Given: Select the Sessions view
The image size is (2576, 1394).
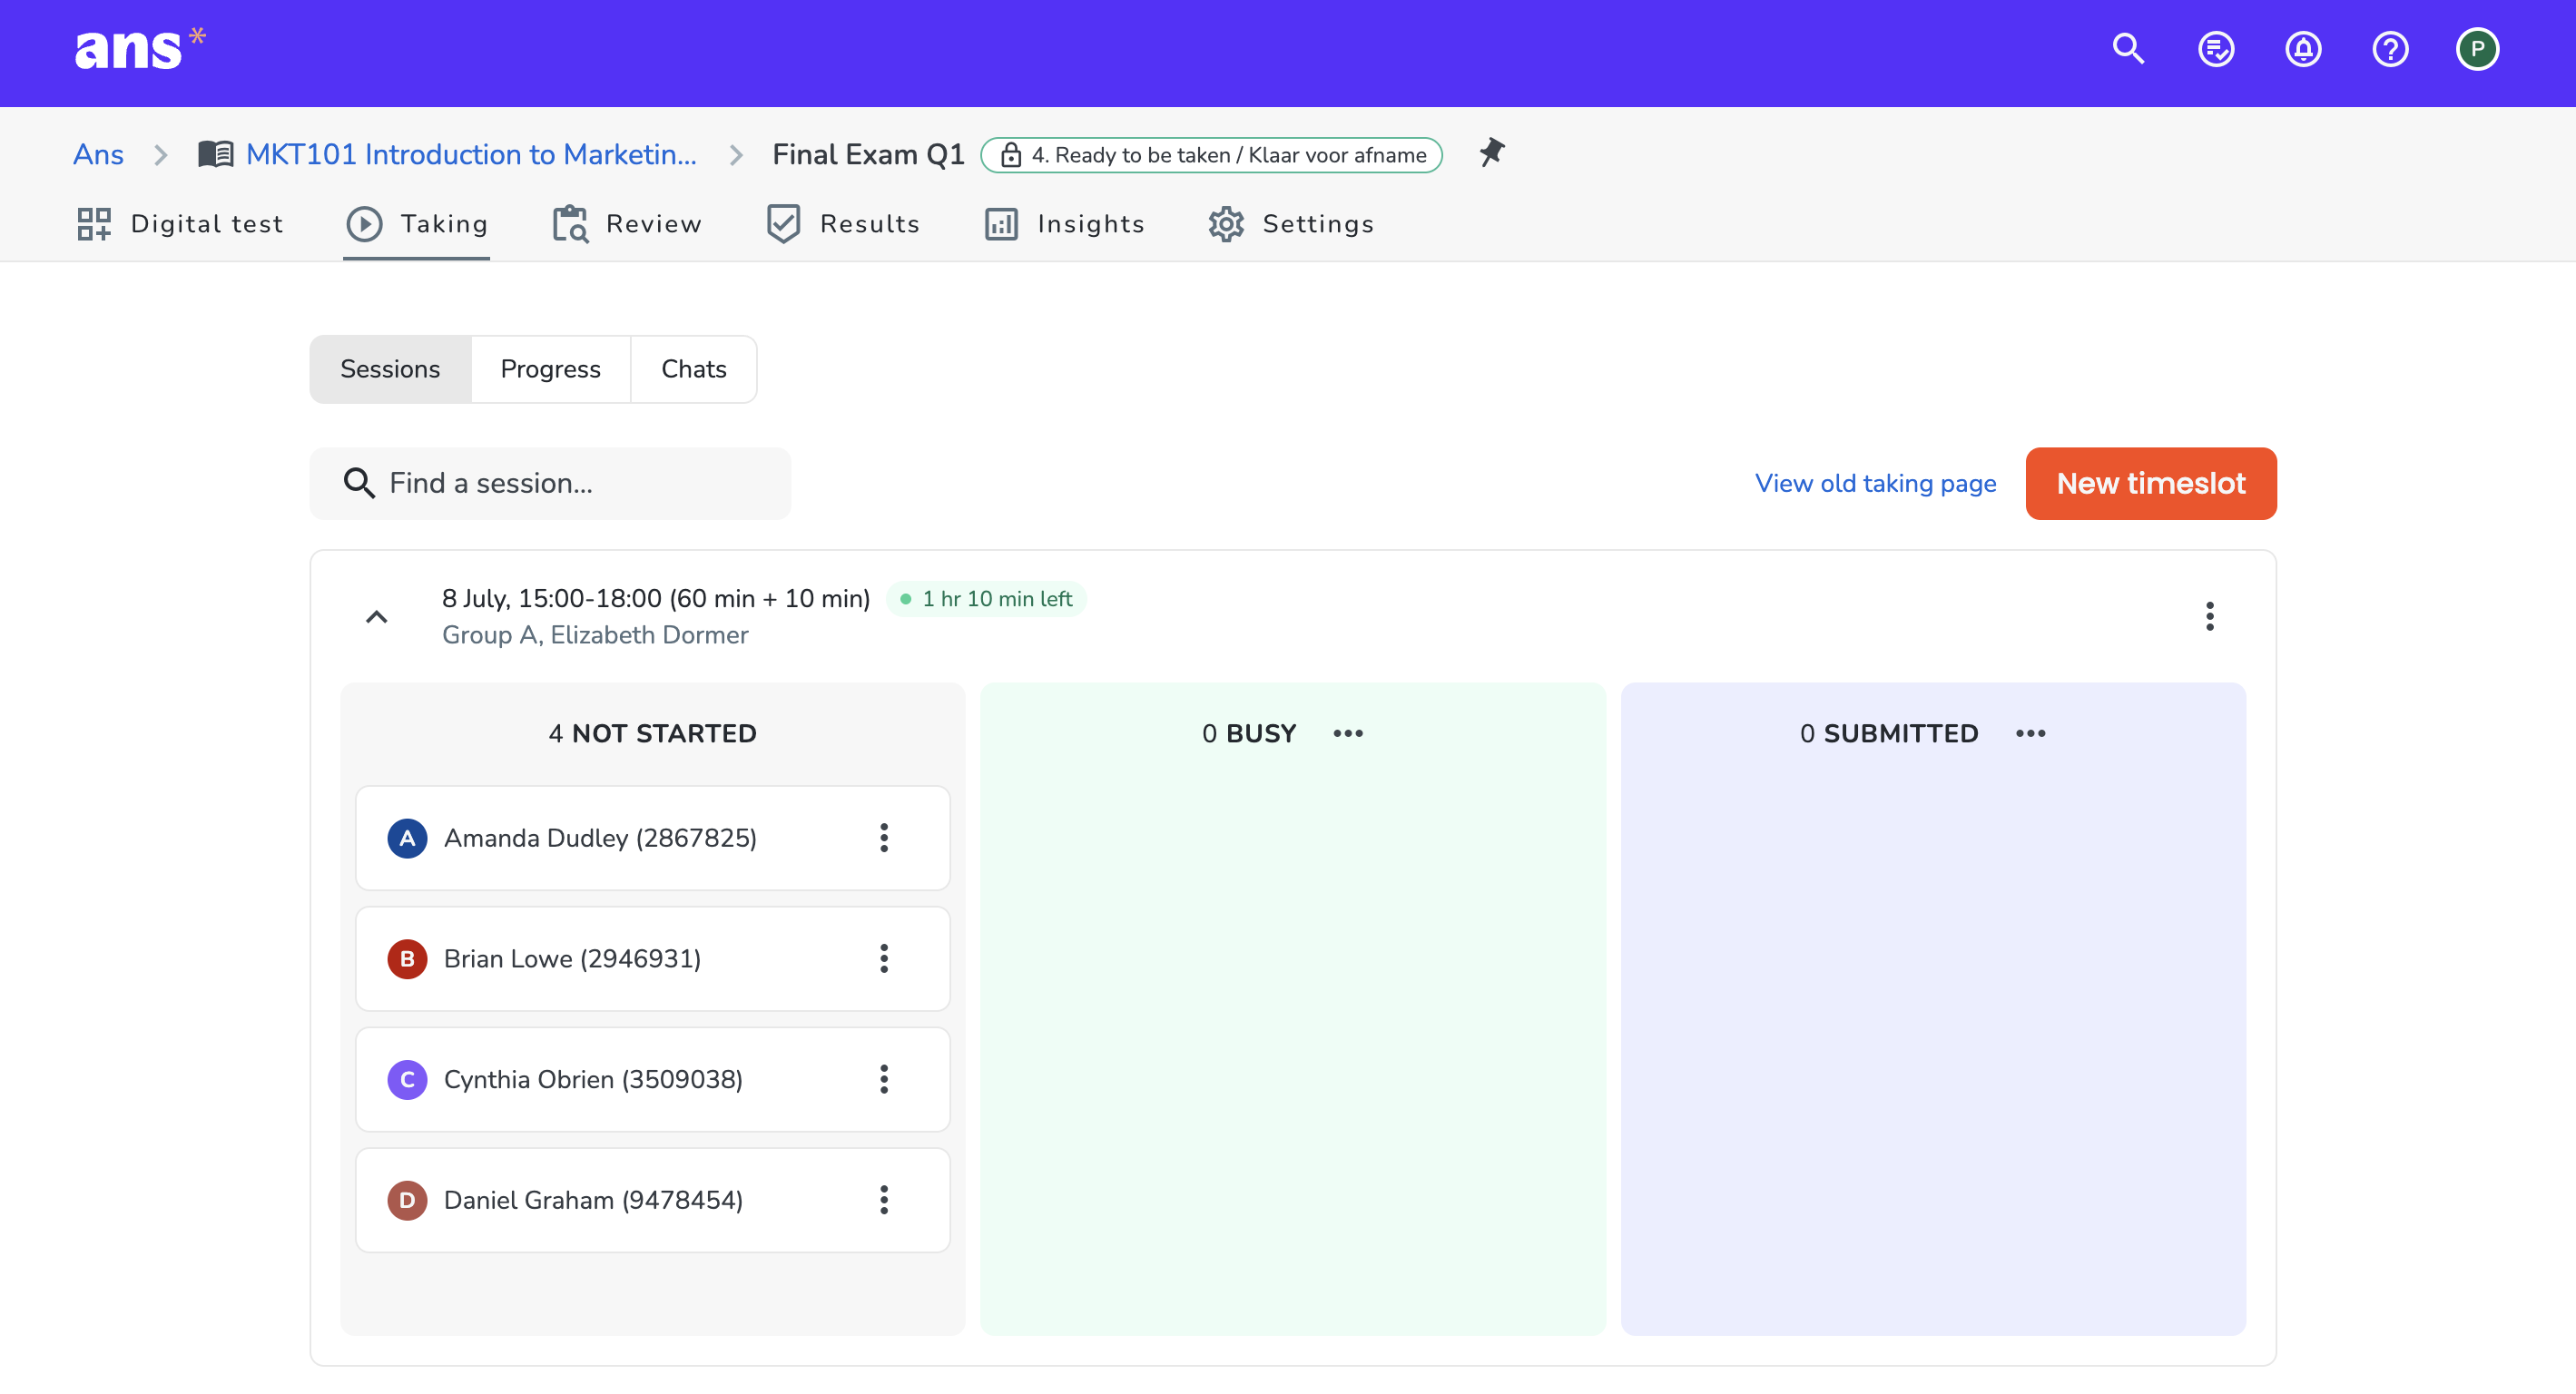Looking at the screenshot, I should (x=390, y=369).
